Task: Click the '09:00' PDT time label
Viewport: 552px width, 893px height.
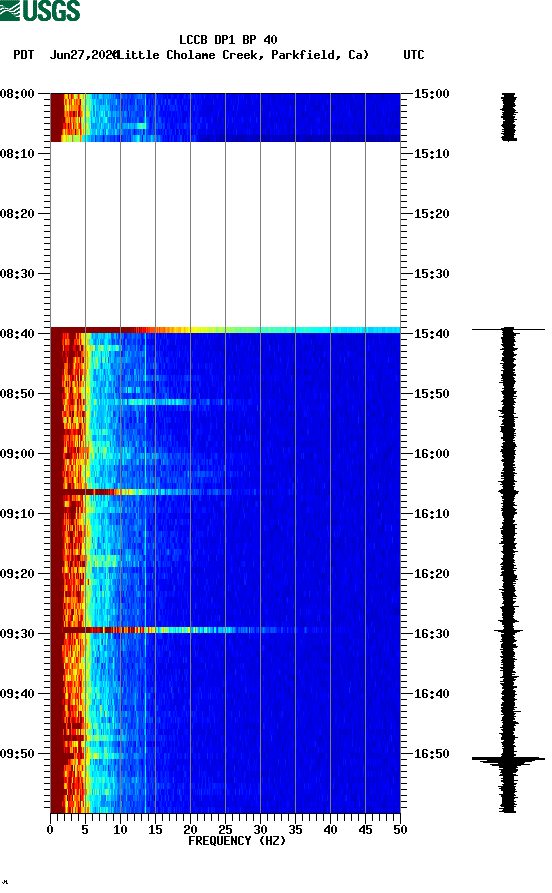Action: coord(18,454)
